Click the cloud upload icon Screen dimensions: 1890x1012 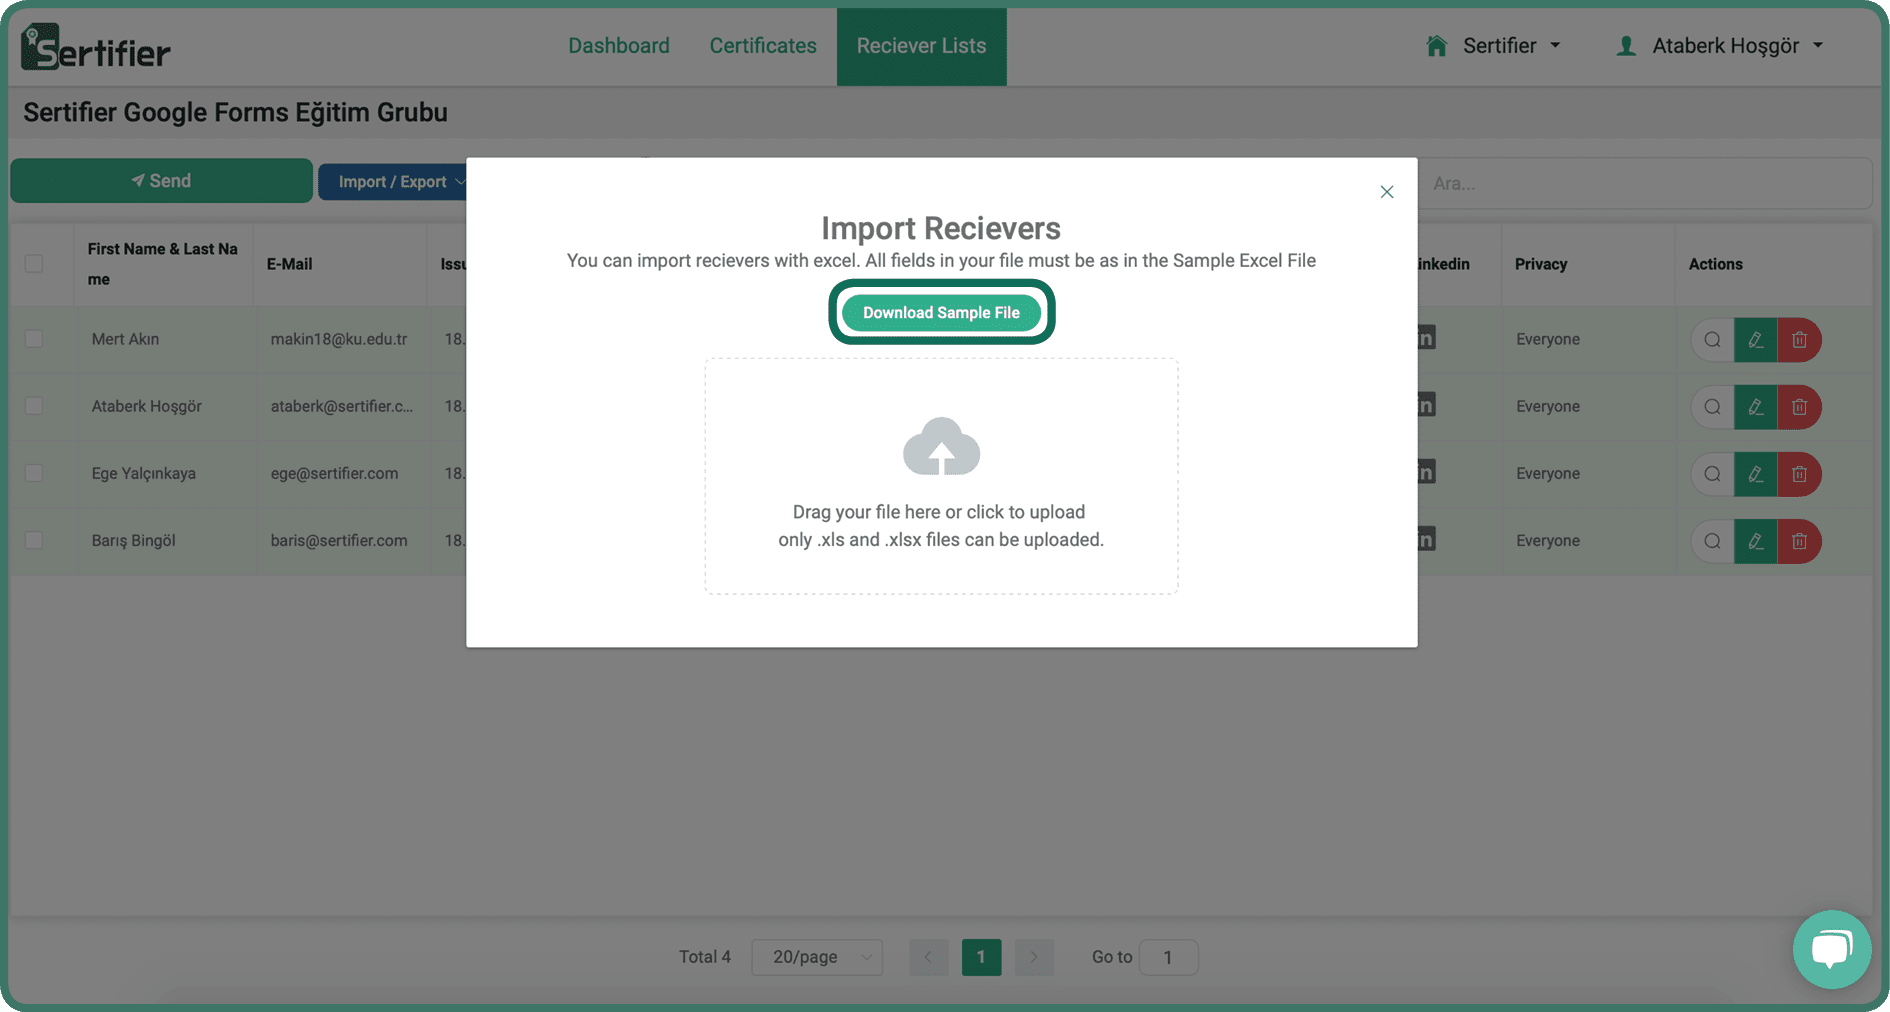(x=941, y=446)
